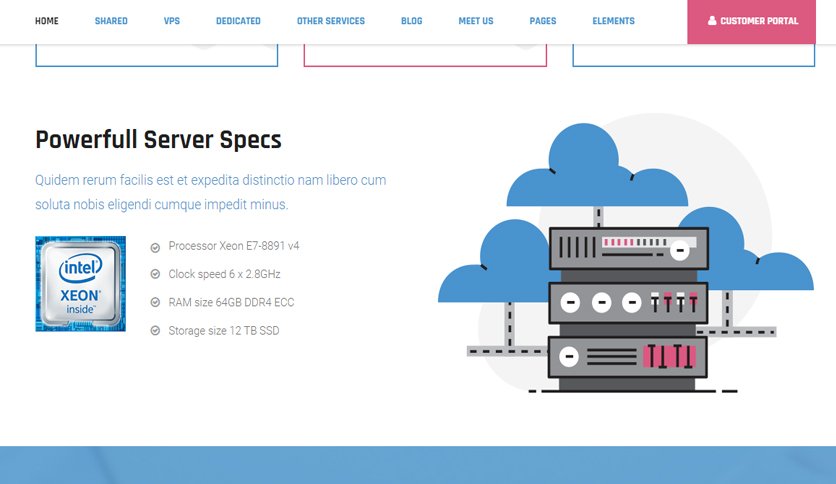Screen dimensions: 836x484
Task: Select the text 'Storage size 12 TB SSD'
Action: (x=224, y=330)
